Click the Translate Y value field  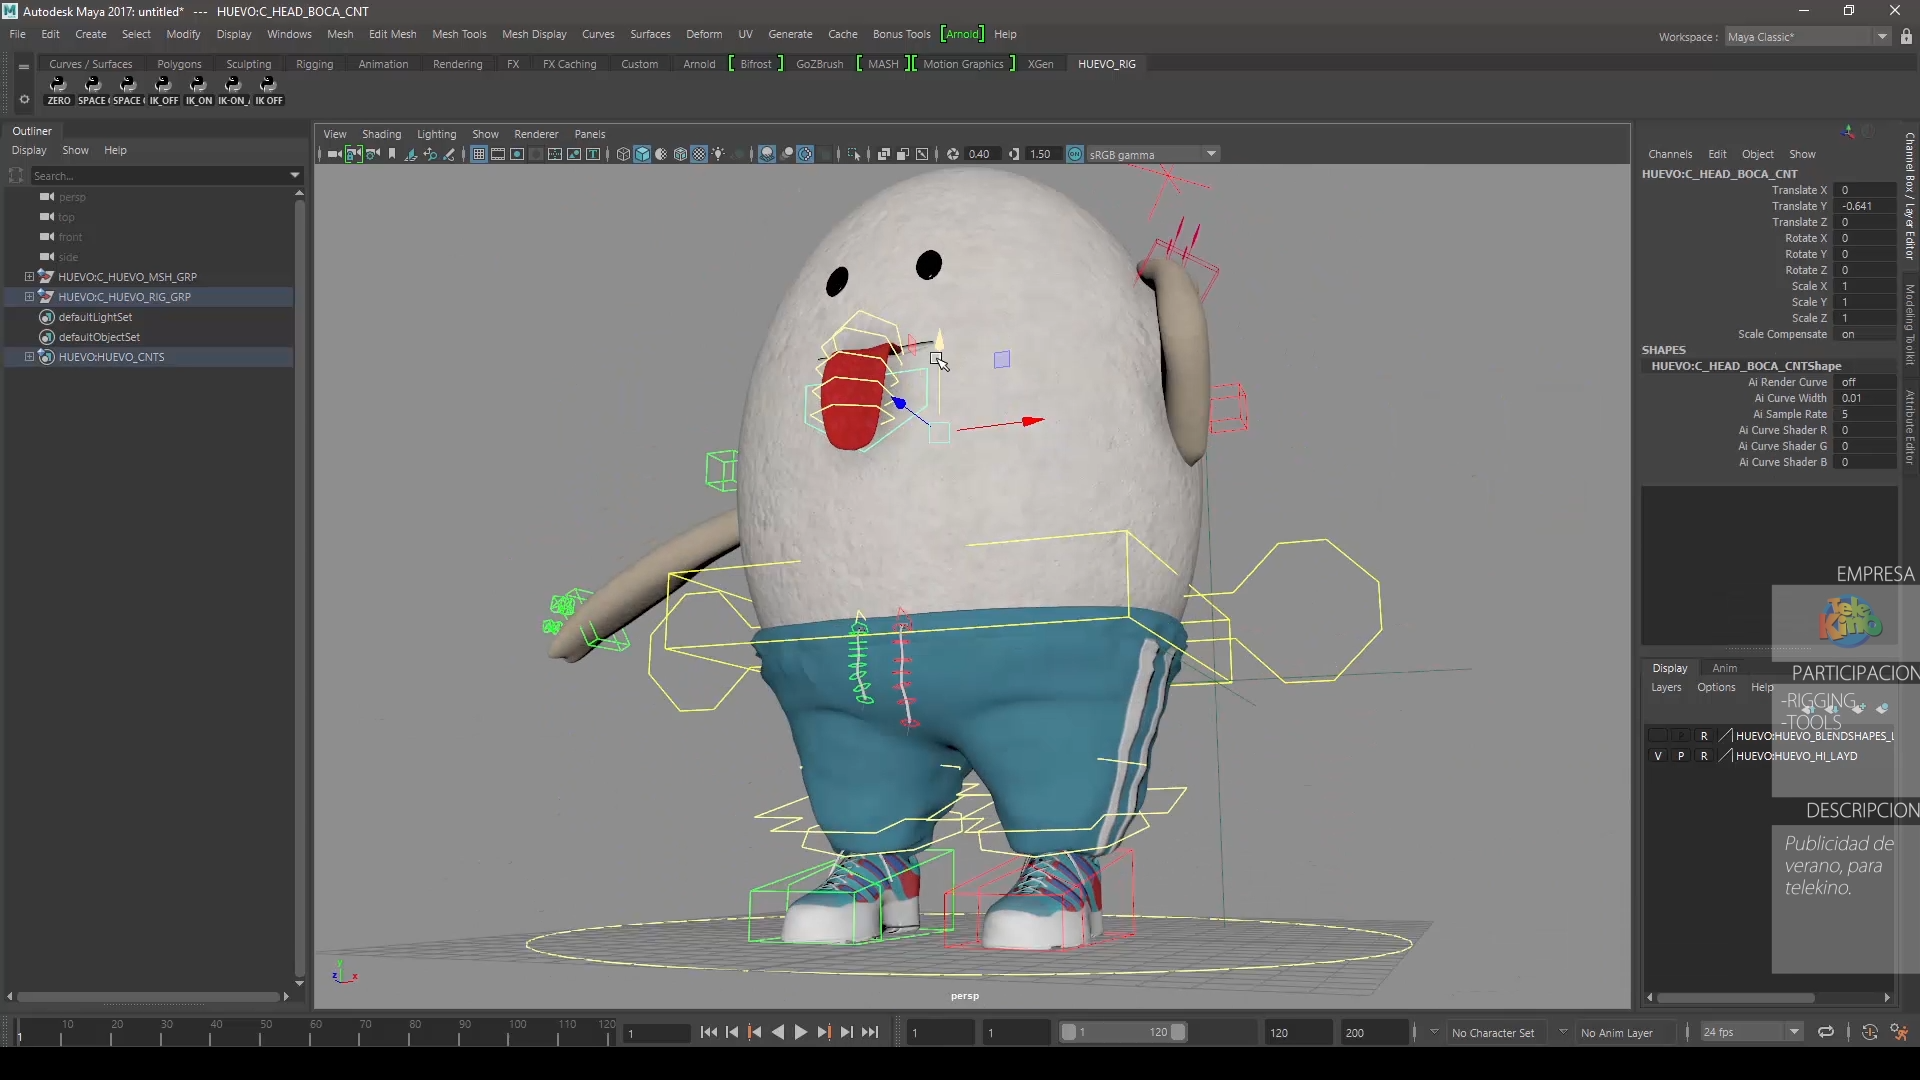coord(1866,206)
